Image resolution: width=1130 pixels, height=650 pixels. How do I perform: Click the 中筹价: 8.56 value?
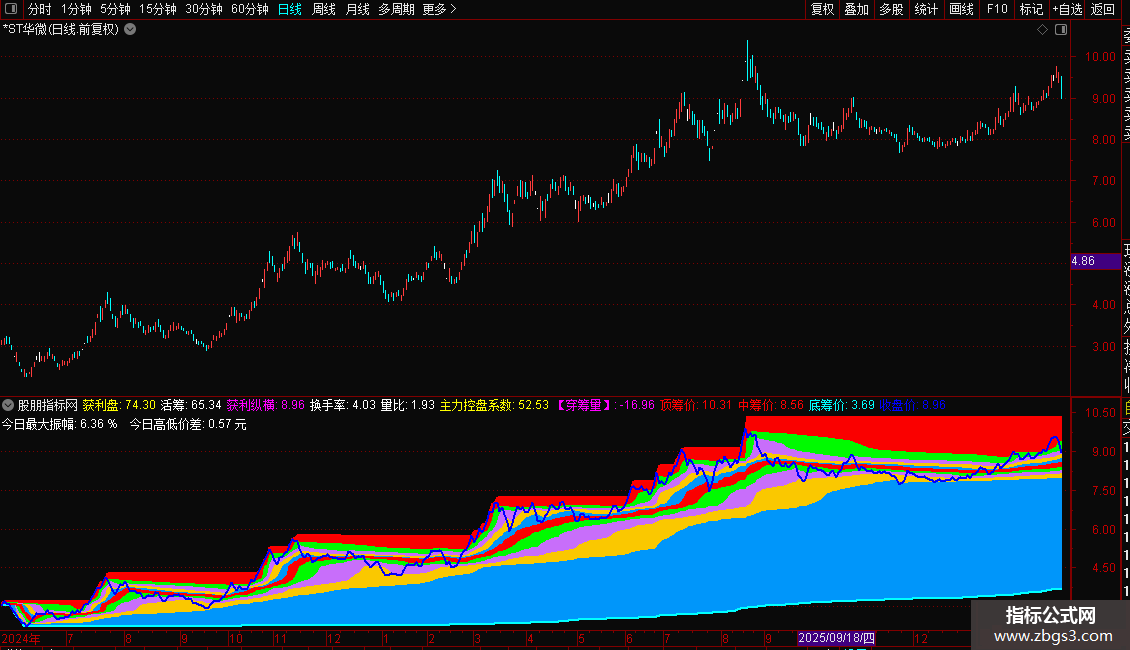(x=770, y=406)
